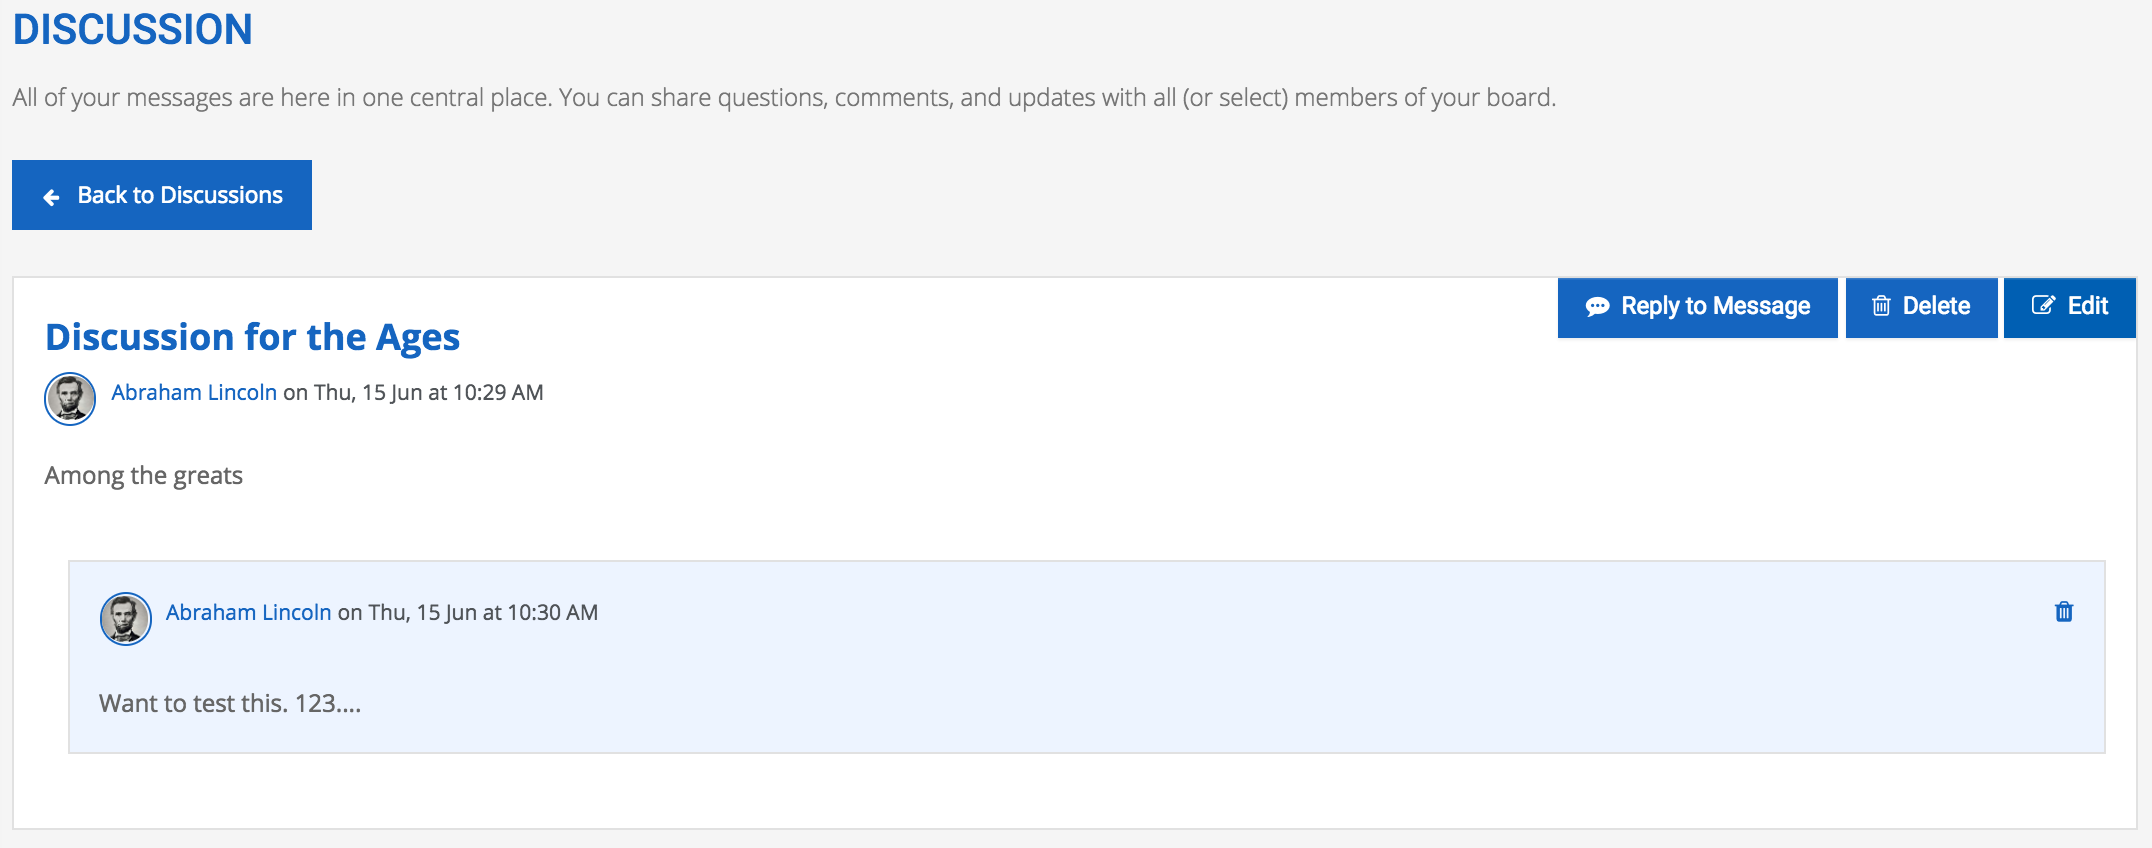This screenshot has height=848, width=2152.
Task: Click the 'Among the greats' message body
Action: (x=144, y=475)
